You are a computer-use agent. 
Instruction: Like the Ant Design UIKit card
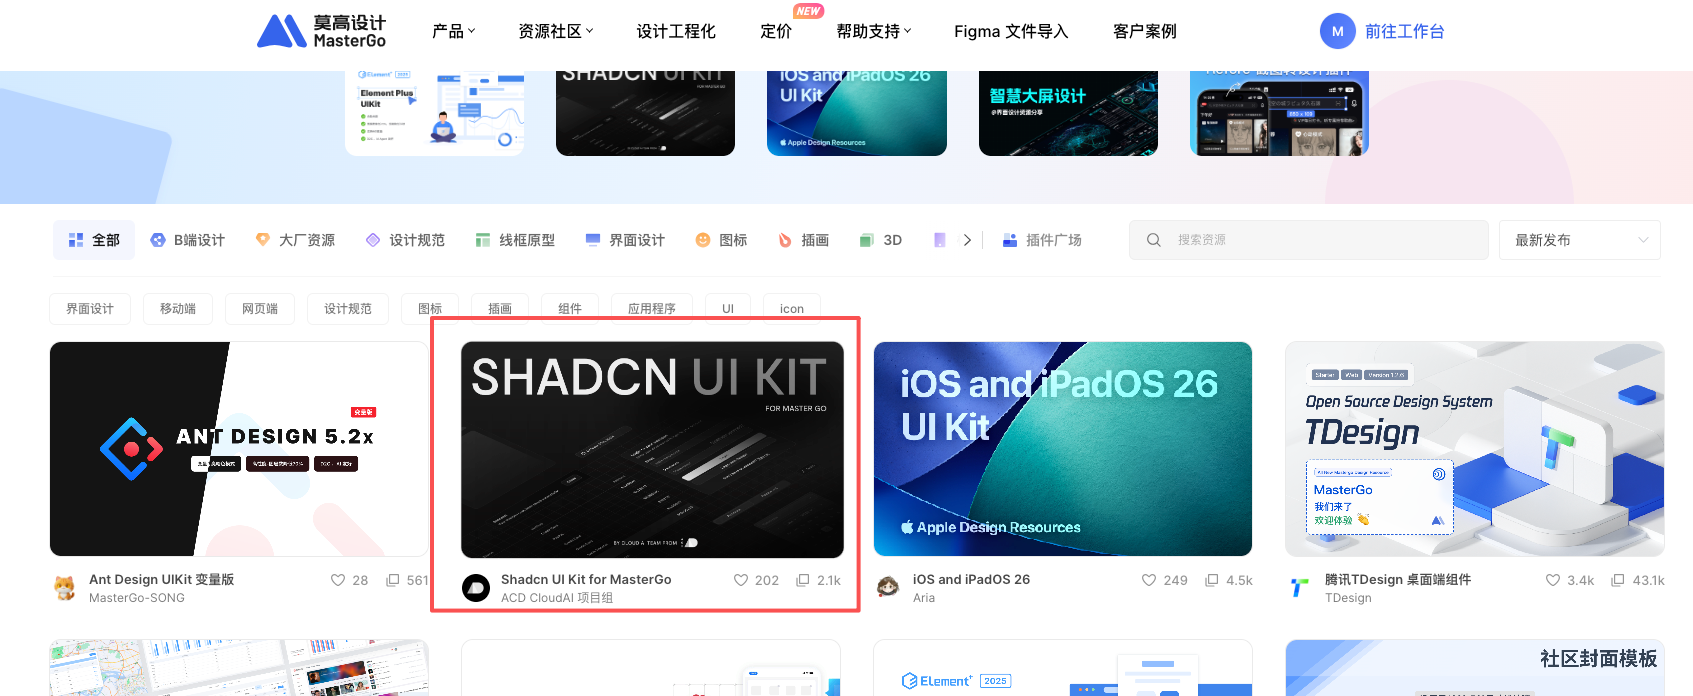coord(338,580)
